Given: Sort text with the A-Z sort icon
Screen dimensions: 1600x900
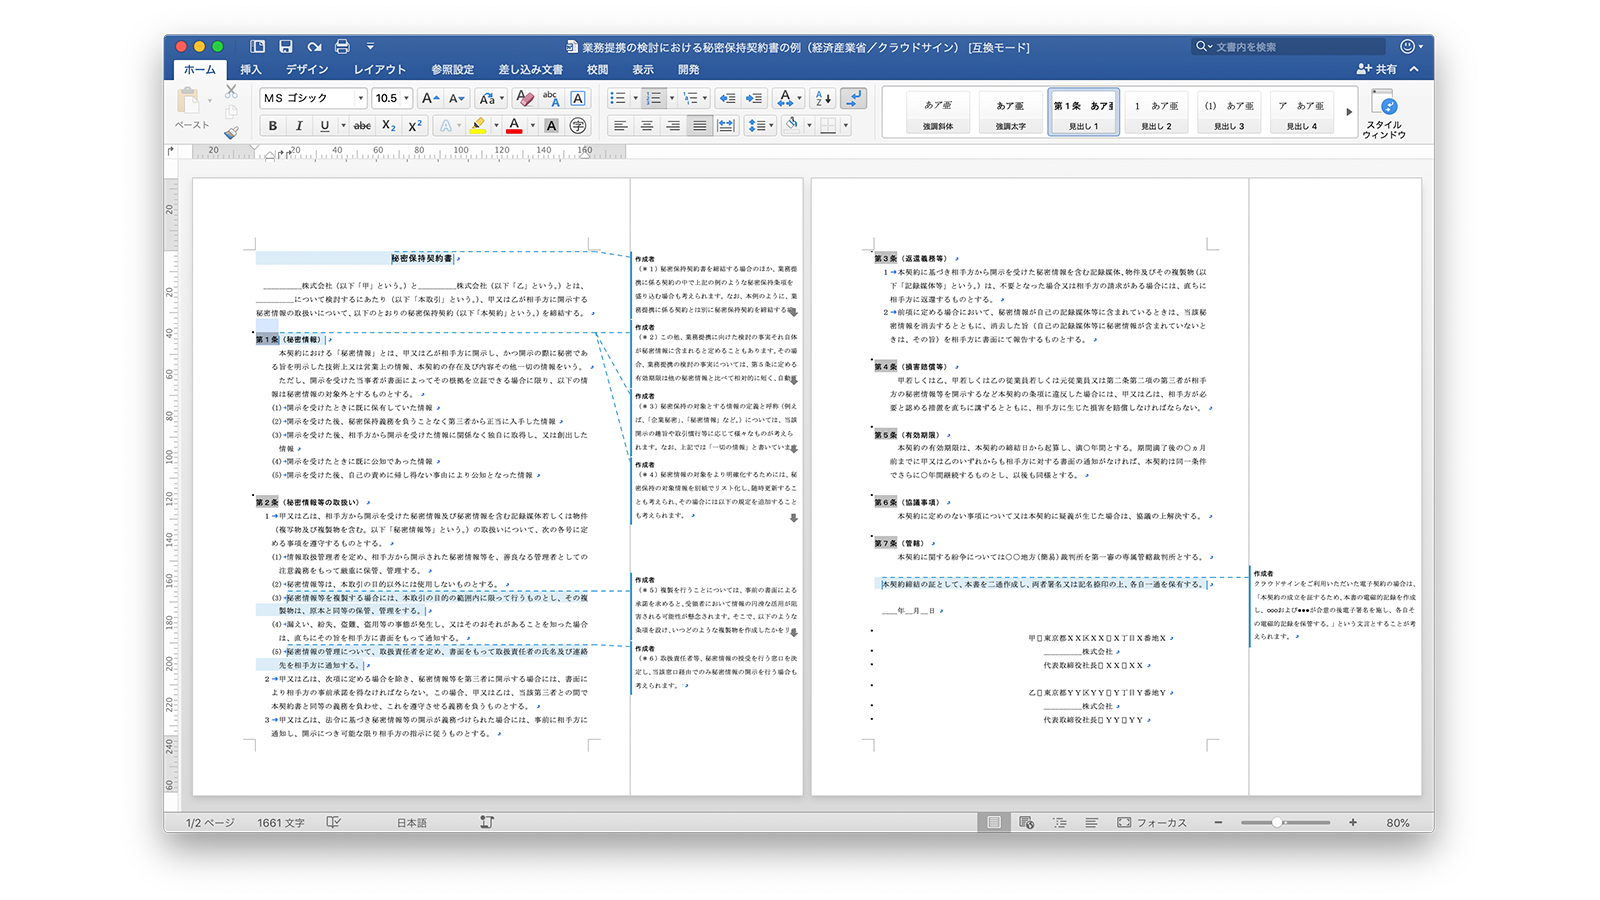Looking at the screenshot, I should click(x=823, y=98).
